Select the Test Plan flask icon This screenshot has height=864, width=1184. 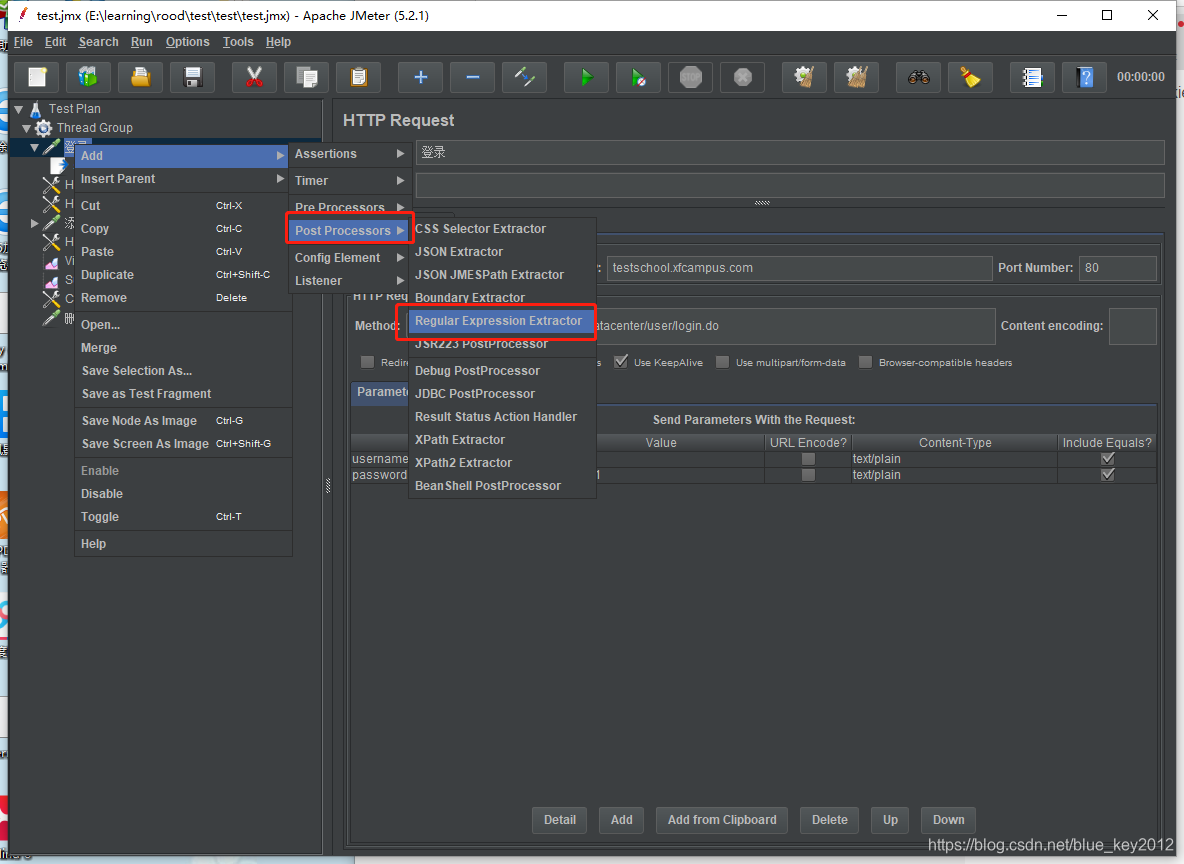pyautogui.click(x=35, y=109)
